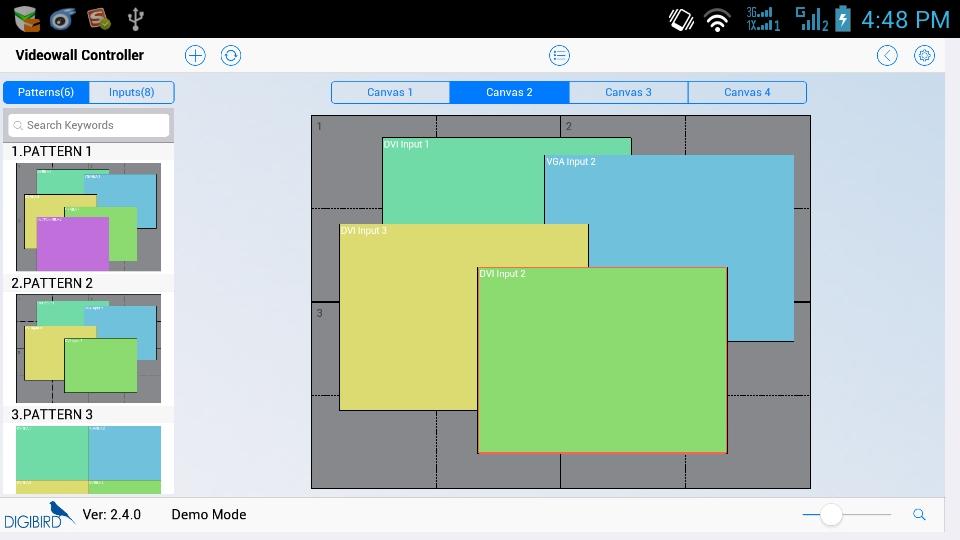Select the PATTERN 2 thumbnail

[x=88, y=348]
